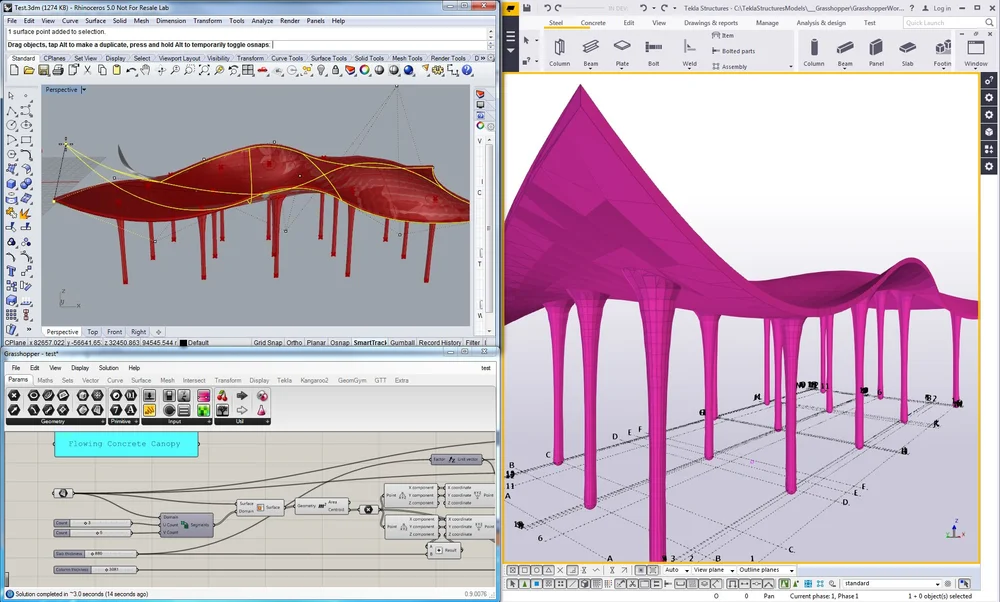
Task: Select the Plate creation tool
Action: tap(623, 48)
